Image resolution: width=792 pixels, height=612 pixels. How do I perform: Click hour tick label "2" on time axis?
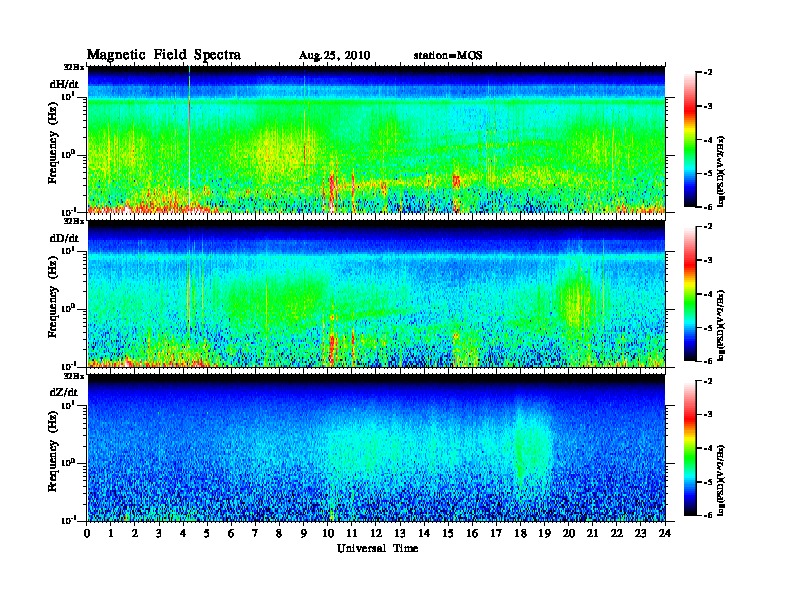click(x=135, y=533)
